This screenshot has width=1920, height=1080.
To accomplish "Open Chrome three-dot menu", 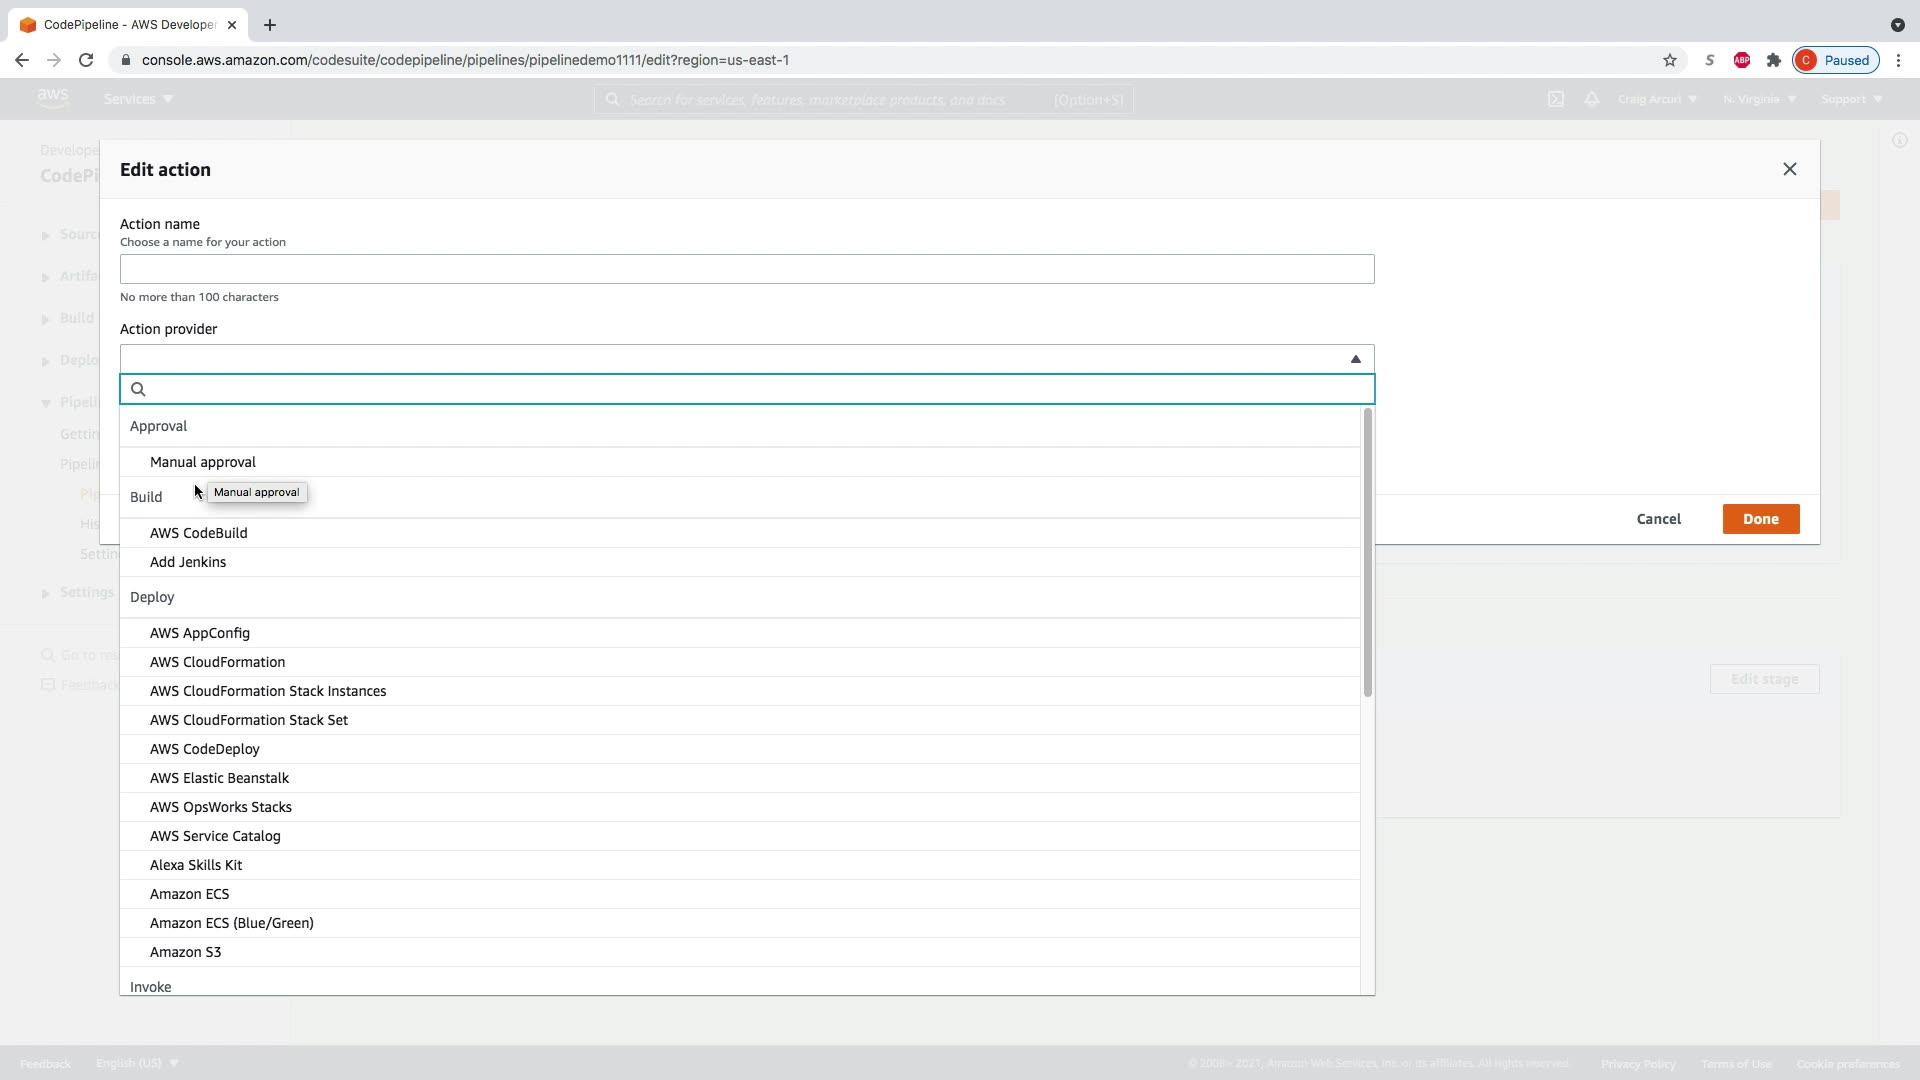I will (1898, 60).
